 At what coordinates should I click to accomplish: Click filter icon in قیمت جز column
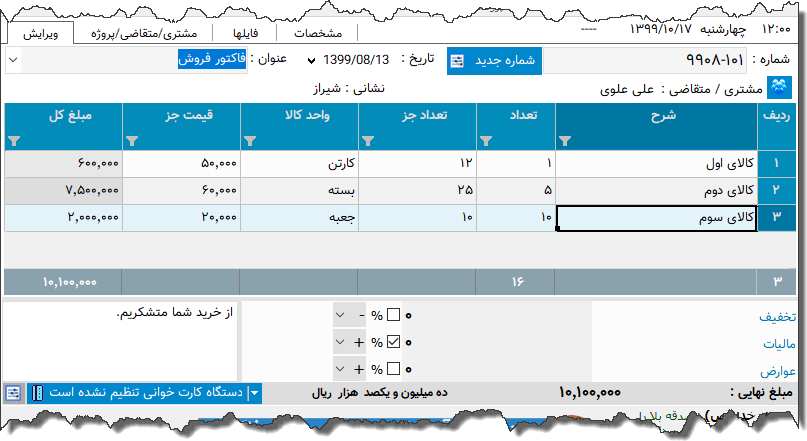click(x=132, y=141)
